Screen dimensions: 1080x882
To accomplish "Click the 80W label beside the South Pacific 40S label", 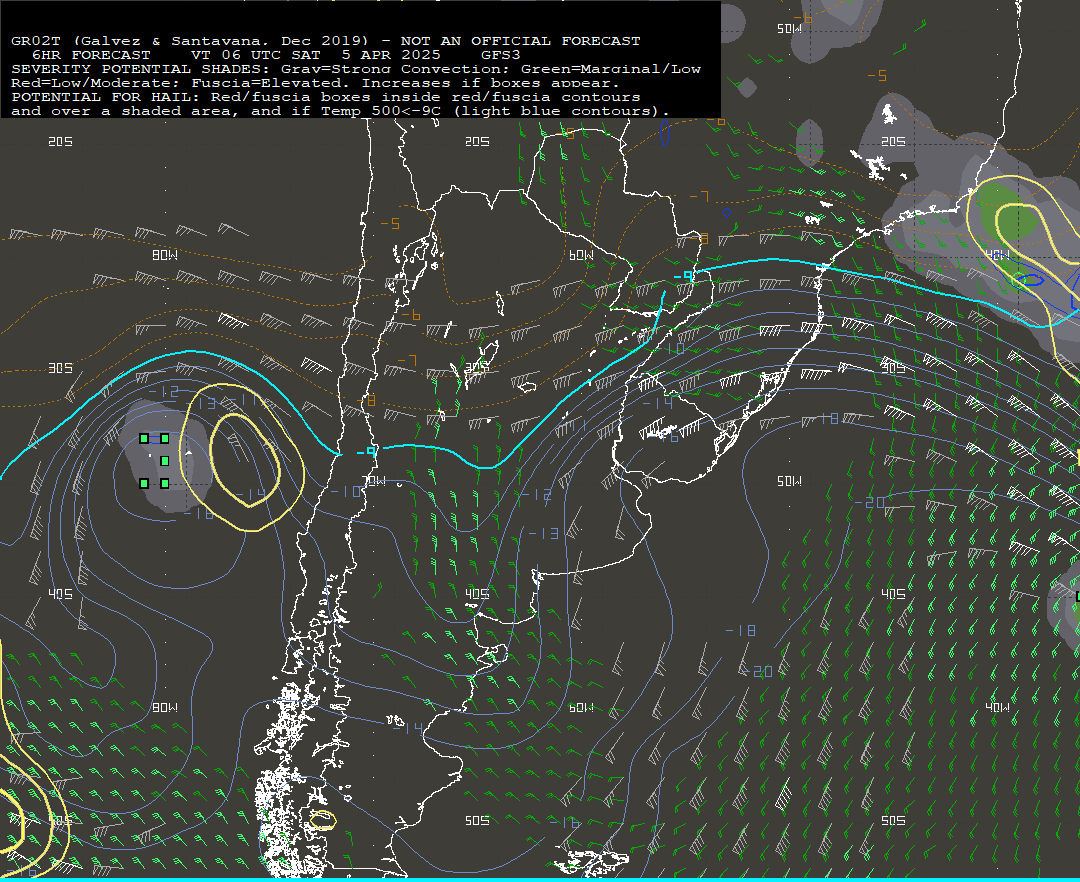I will coord(165,707).
